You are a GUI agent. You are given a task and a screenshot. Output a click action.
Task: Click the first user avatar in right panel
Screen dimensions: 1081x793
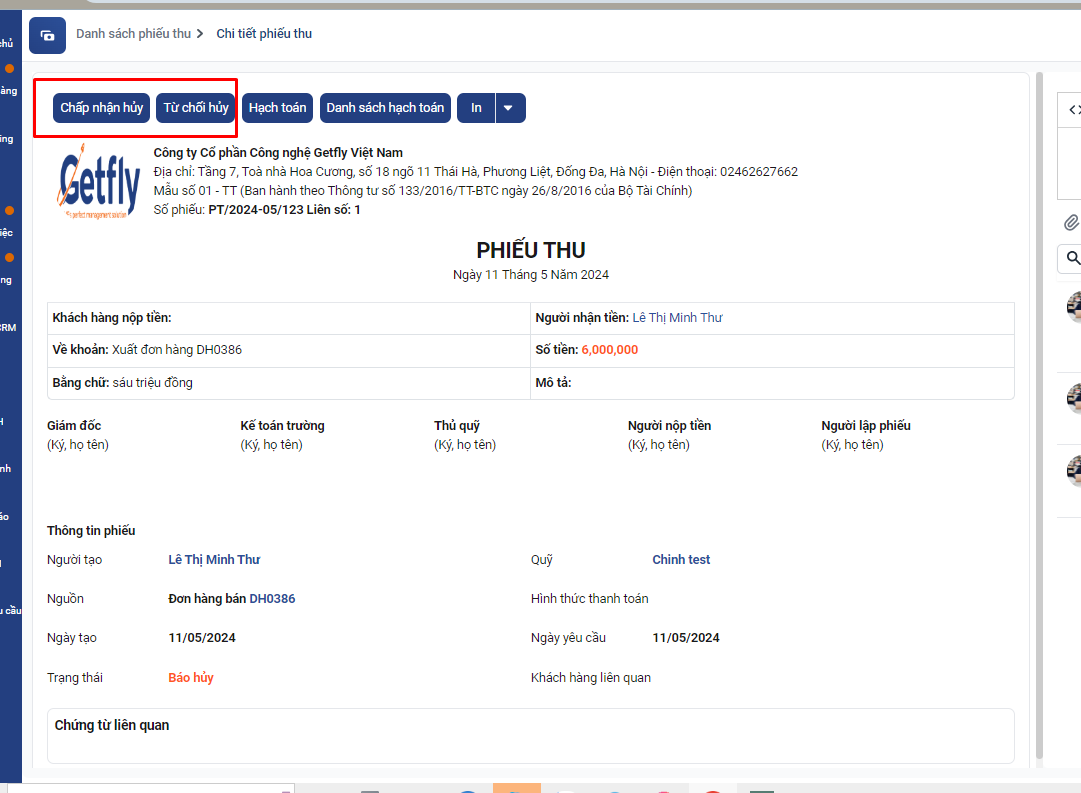tap(1074, 306)
